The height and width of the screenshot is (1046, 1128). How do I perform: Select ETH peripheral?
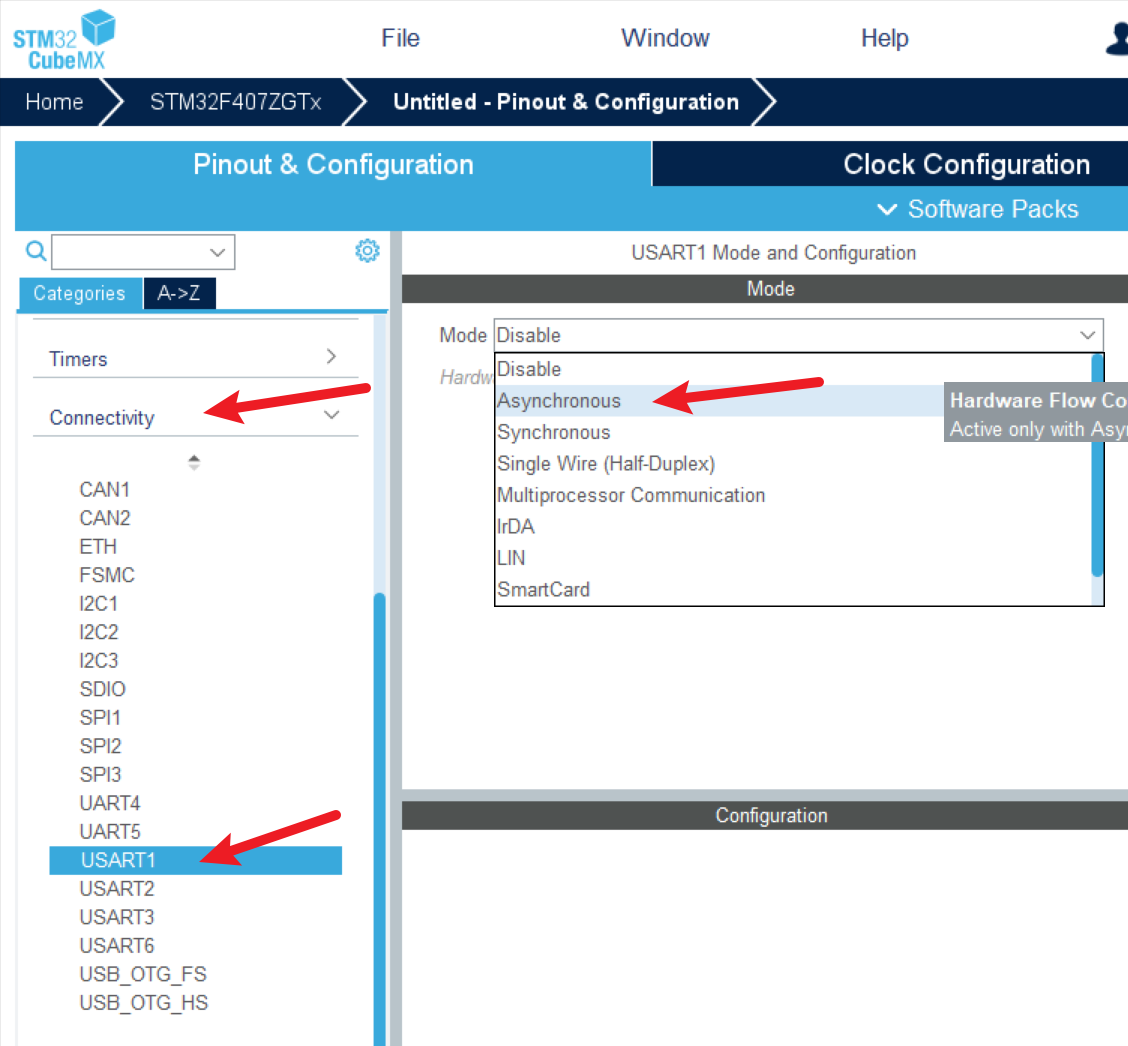pyautogui.click(x=98, y=547)
